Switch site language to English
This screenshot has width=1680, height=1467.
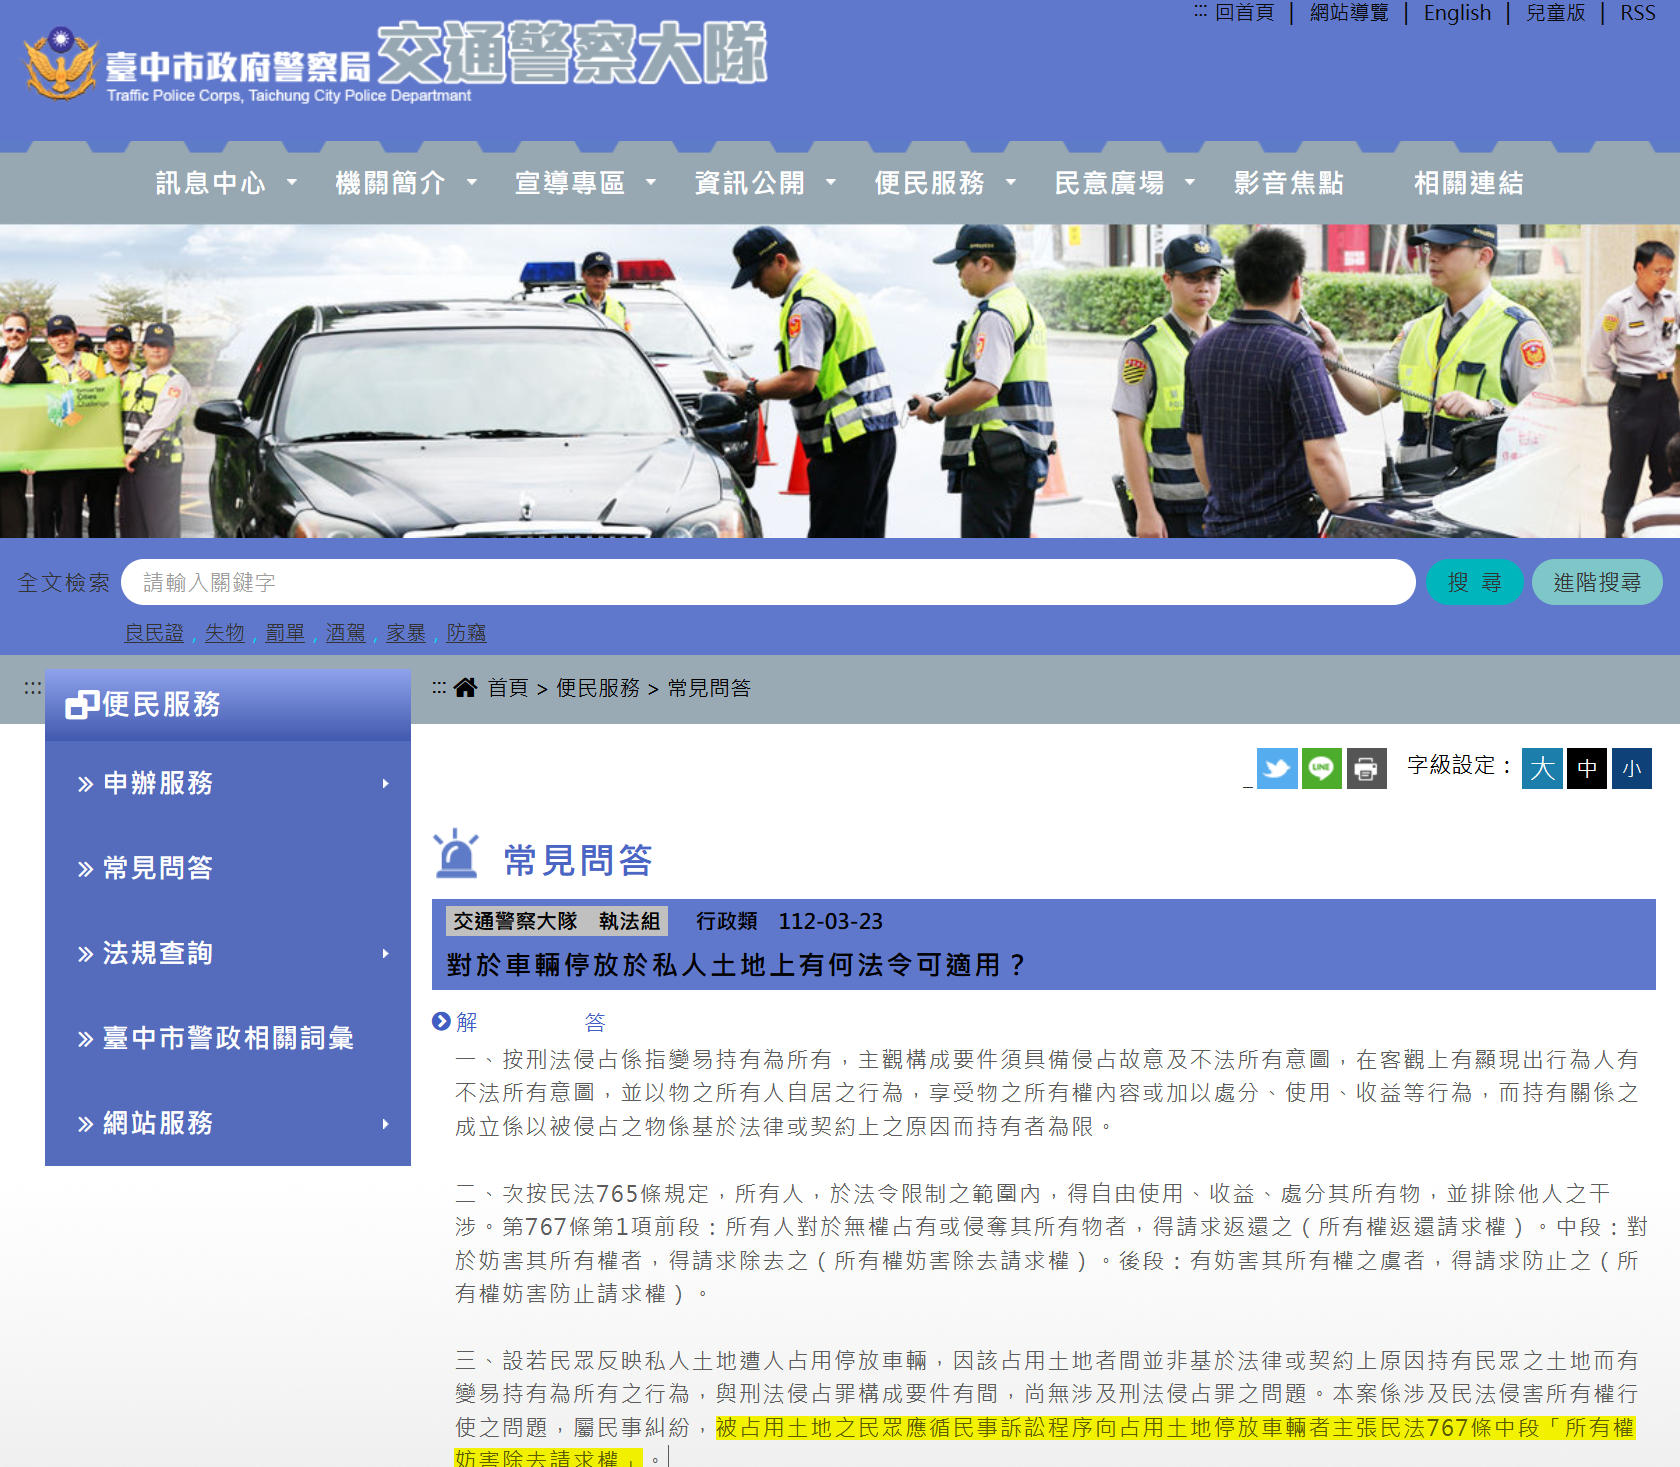click(x=1457, y=13)
